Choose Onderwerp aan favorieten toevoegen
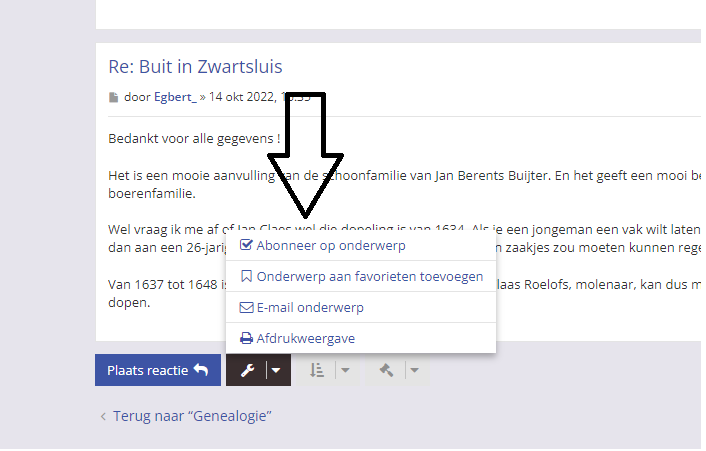 [361, 276]
